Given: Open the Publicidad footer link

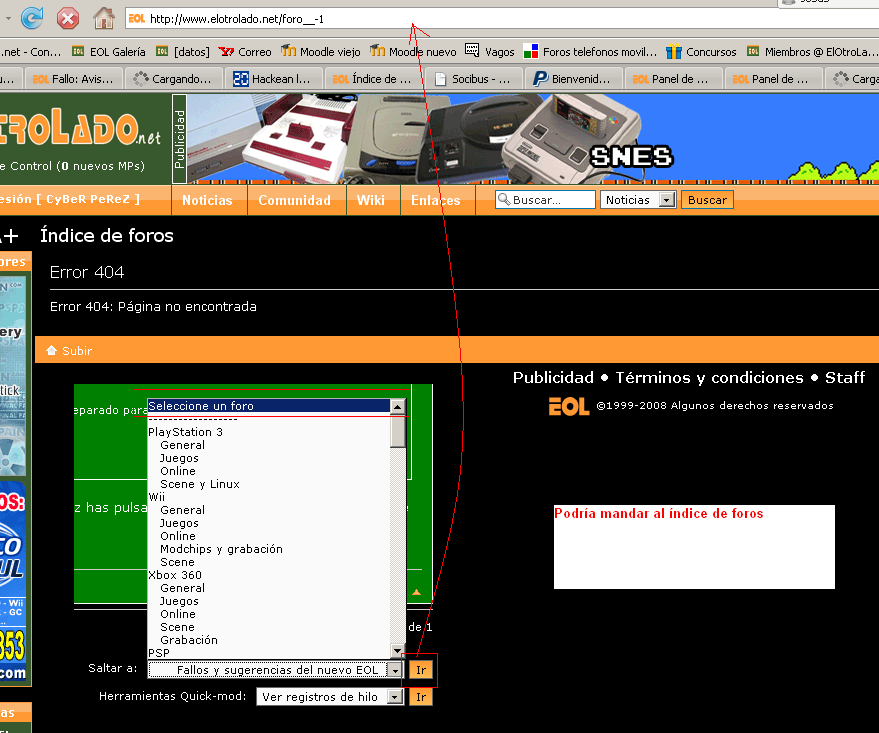Looking at the screenshot, I should [553, 378].
